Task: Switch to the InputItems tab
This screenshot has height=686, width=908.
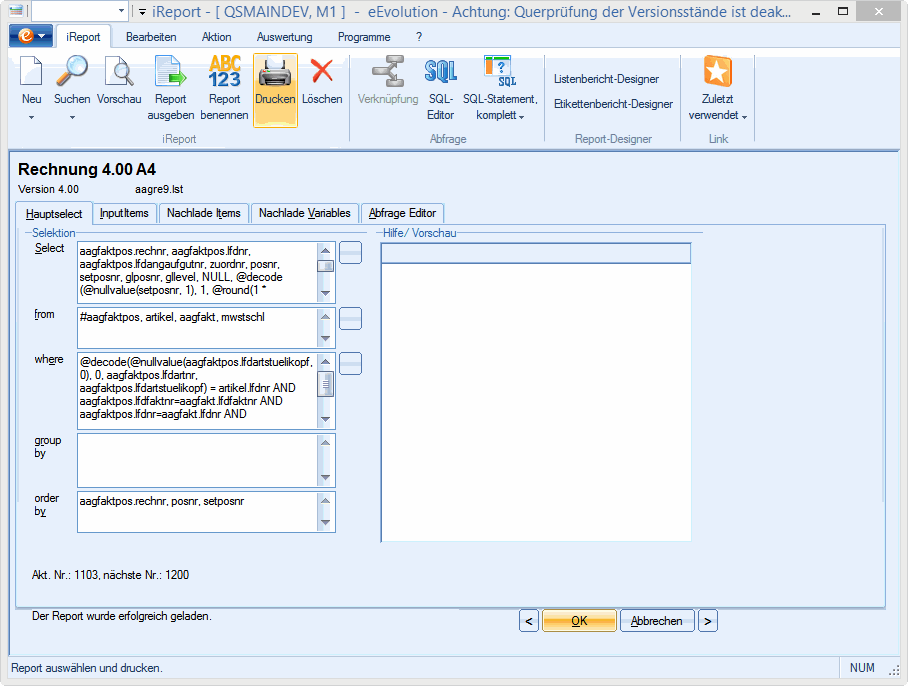Action: coord(124,213)
